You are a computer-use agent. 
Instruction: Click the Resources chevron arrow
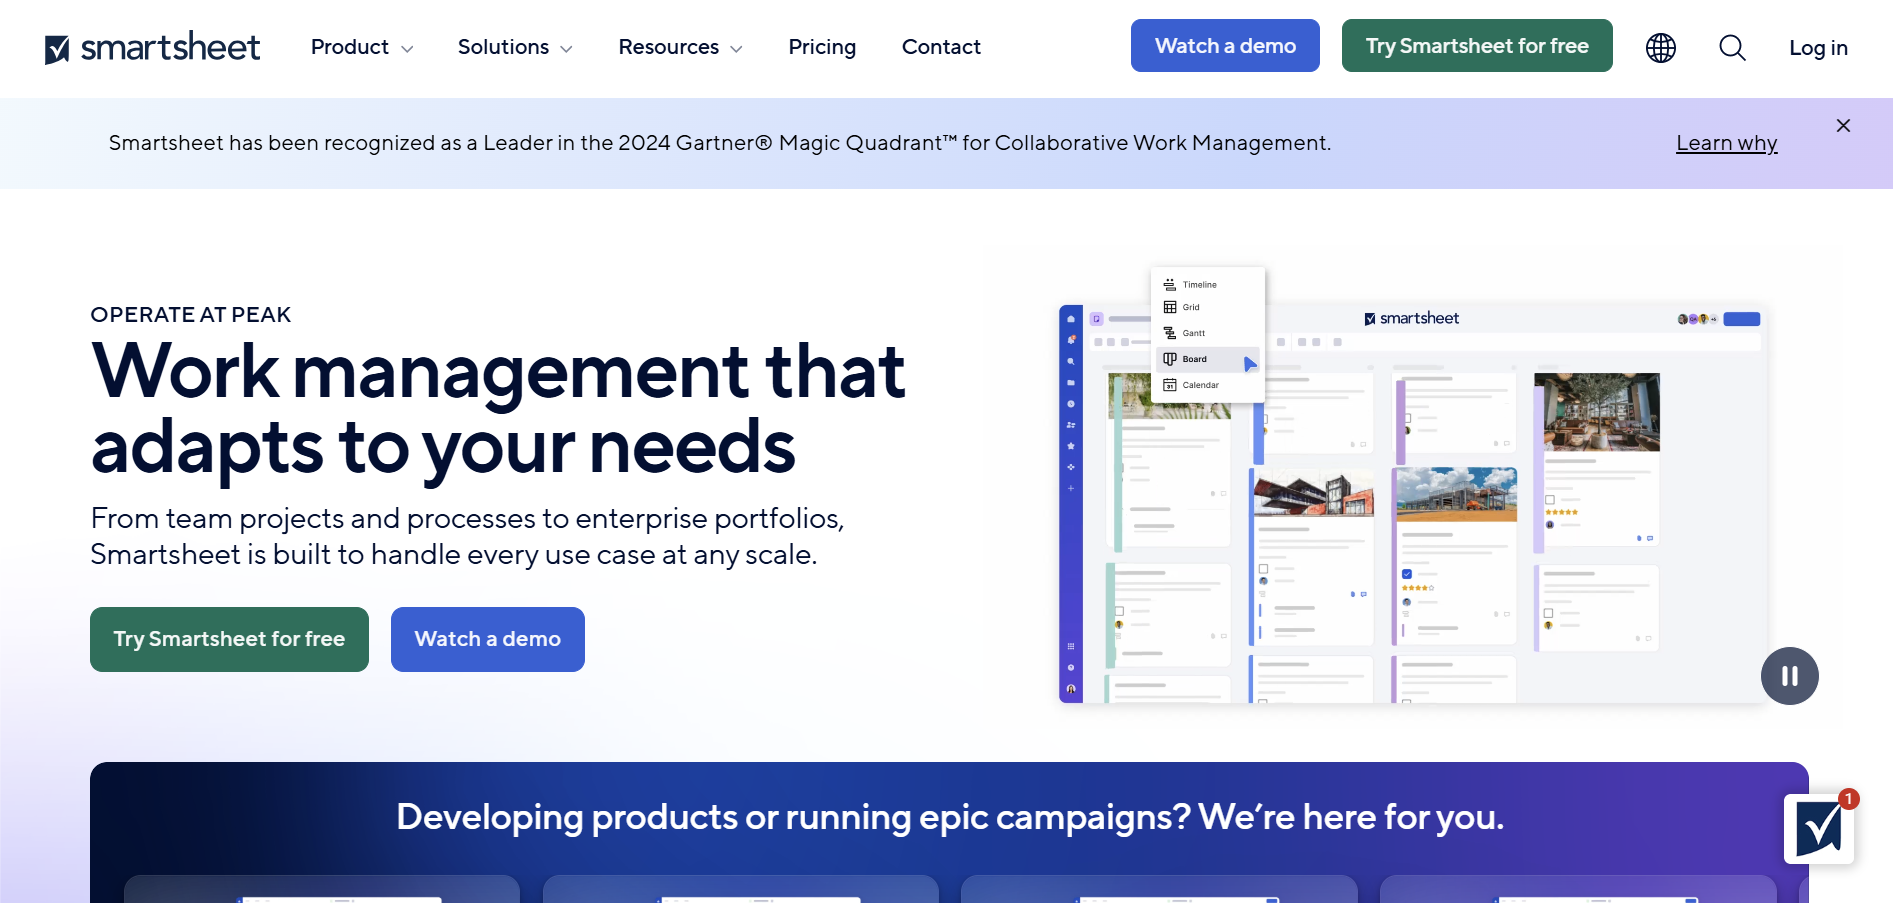736,49
